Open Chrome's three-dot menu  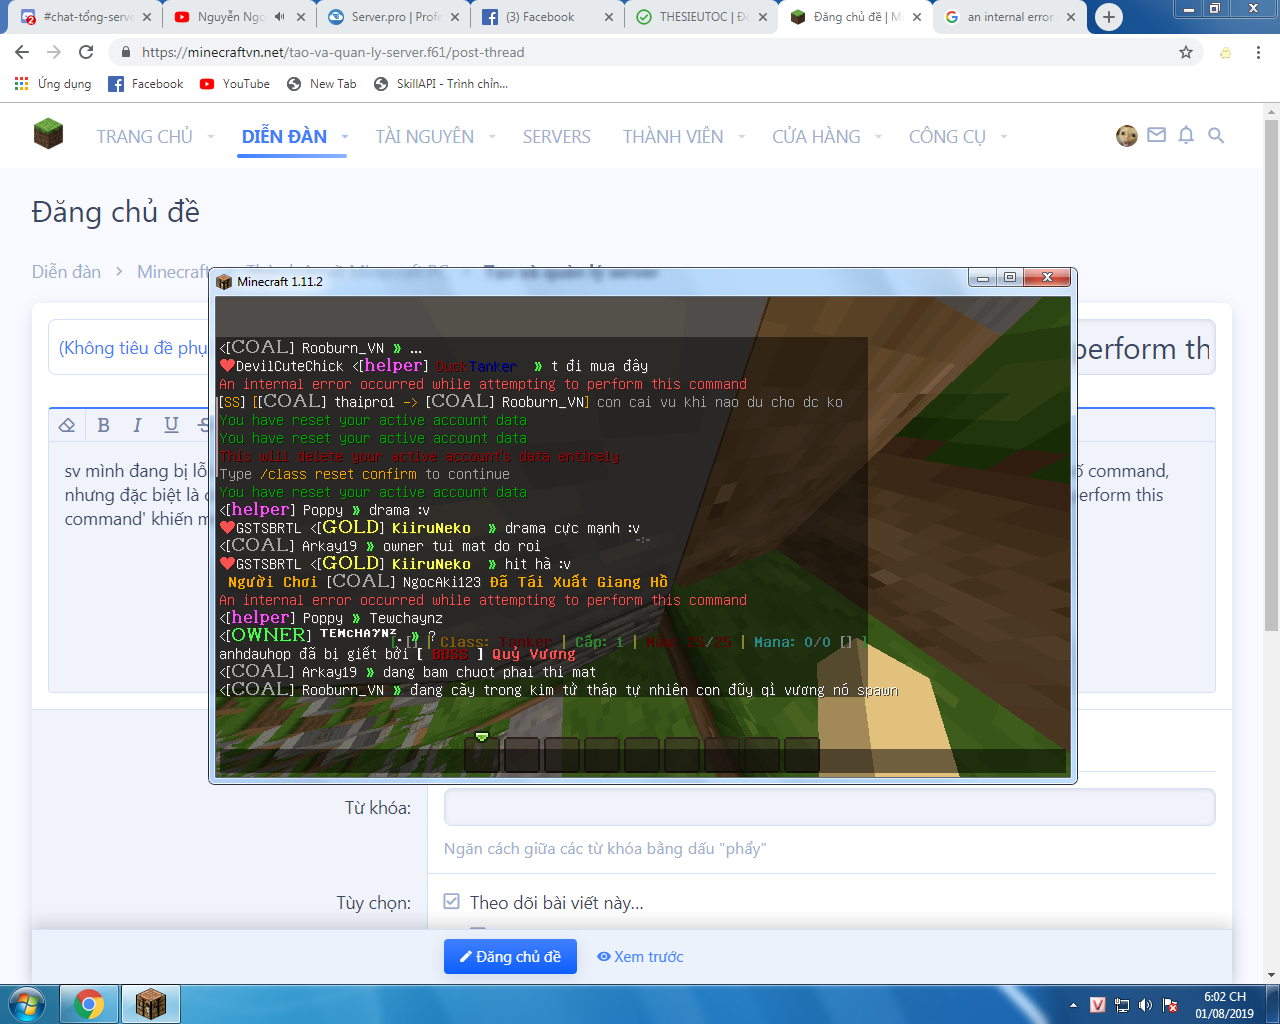(x=1258, y=52)
